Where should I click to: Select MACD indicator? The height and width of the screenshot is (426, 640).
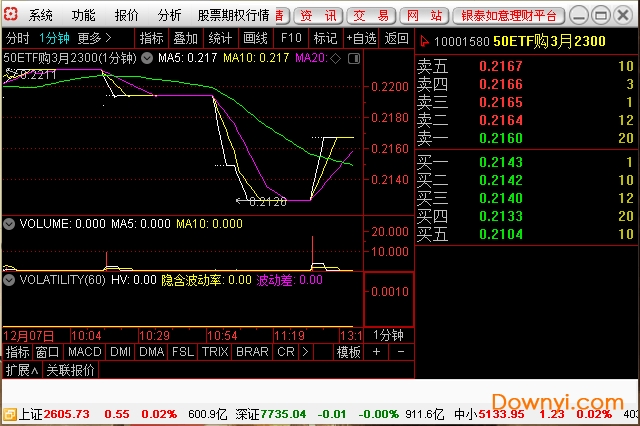coord(84,352)
